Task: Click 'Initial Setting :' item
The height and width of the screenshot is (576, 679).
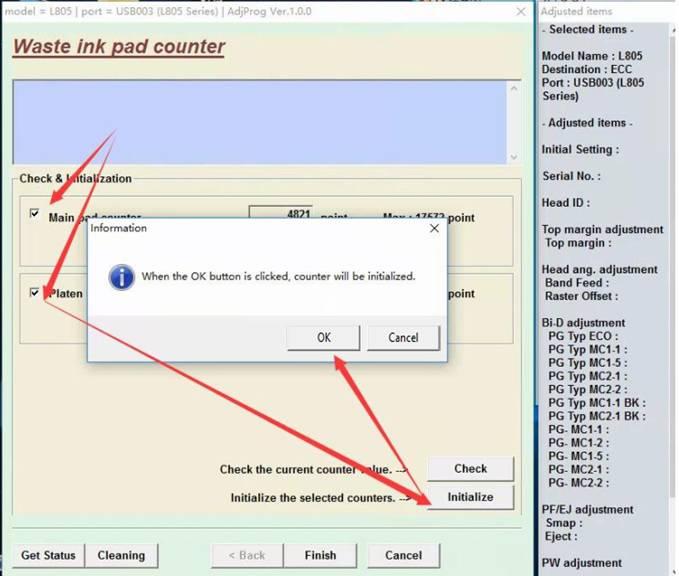Action: point(580,149)
